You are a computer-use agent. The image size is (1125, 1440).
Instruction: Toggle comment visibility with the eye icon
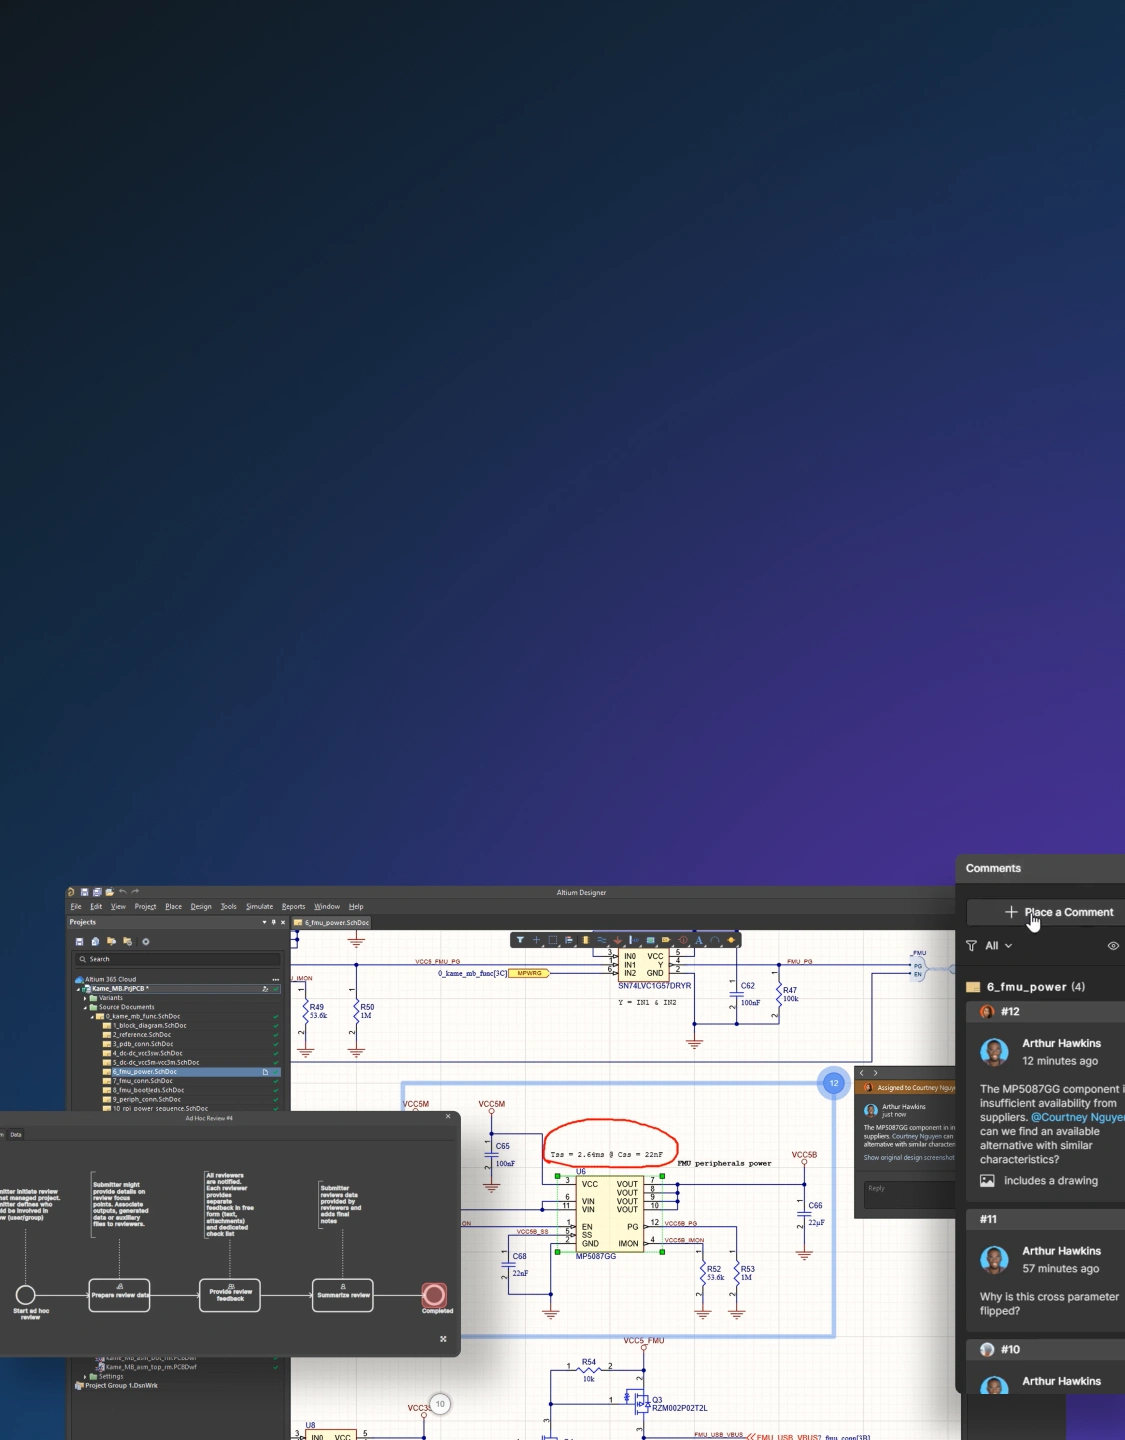(1113, 946)
